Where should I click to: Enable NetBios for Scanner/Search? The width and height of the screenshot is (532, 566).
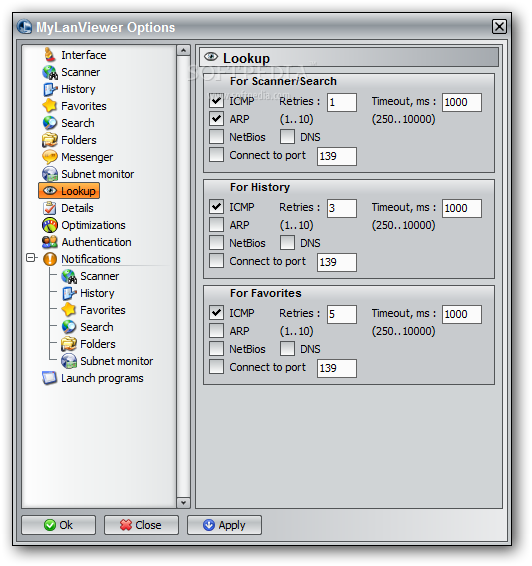tap(217, 137)
